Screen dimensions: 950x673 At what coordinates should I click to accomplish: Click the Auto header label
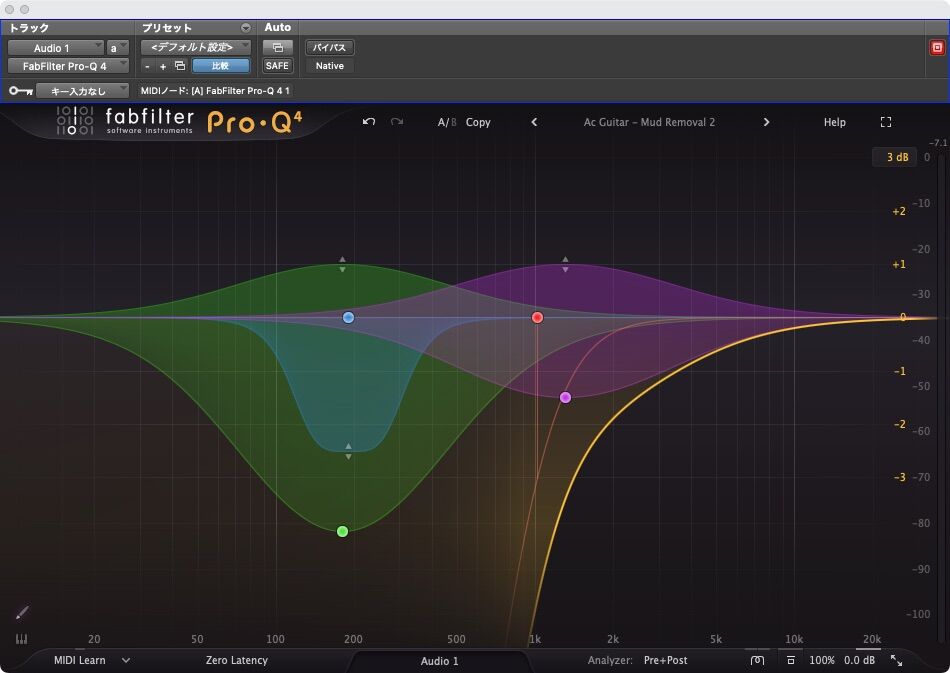click(277, 27)
